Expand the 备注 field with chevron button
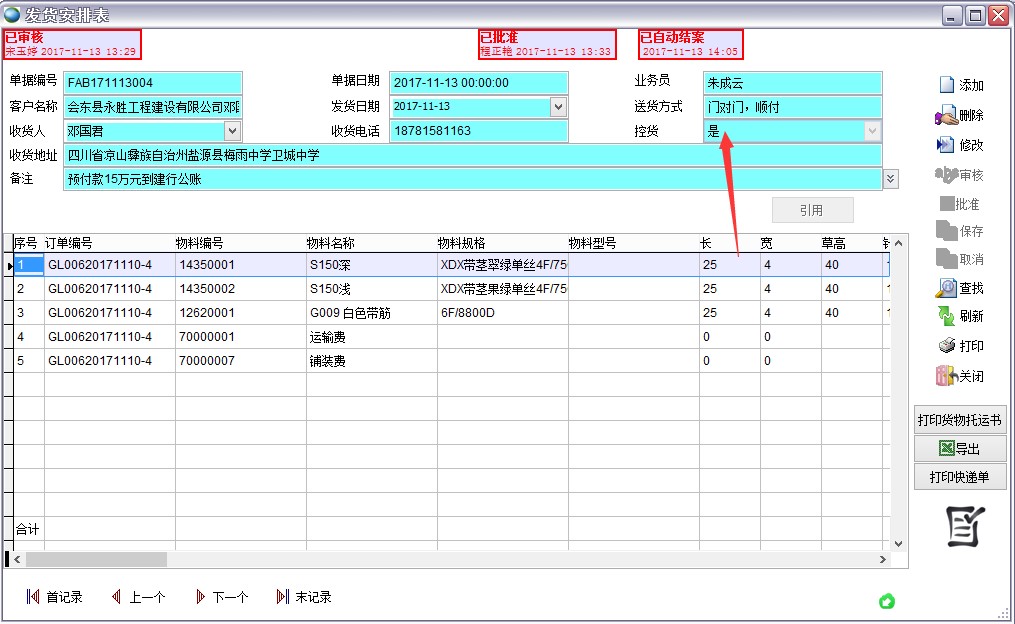Image resolution: width=1015 pixels, height=624 pixels. pyautogui.click(x=891, y=178)
